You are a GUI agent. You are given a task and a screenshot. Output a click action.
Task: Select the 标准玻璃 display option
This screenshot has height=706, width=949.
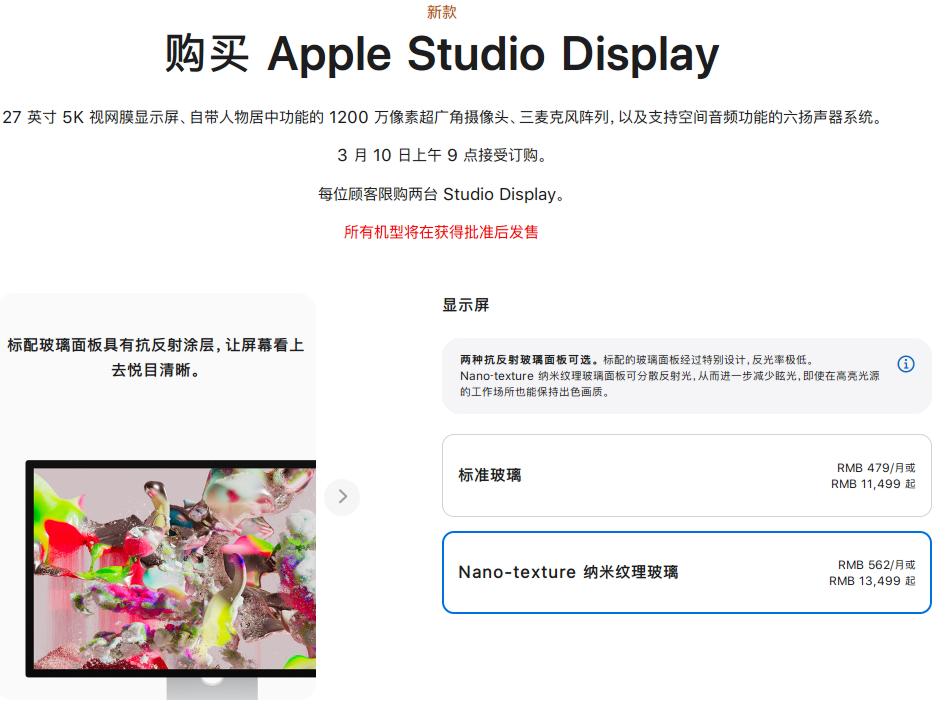click(686, 475)
